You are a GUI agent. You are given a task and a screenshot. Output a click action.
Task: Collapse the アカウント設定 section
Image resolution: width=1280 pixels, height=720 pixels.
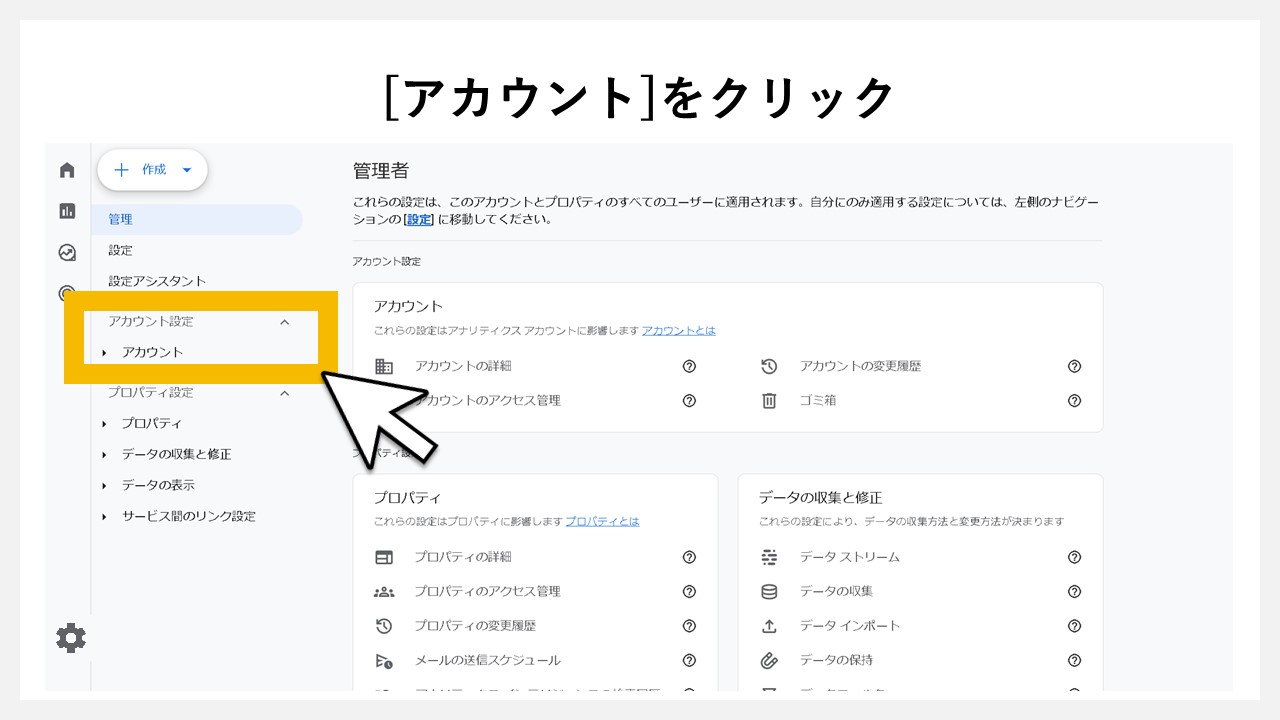[284, 322]
